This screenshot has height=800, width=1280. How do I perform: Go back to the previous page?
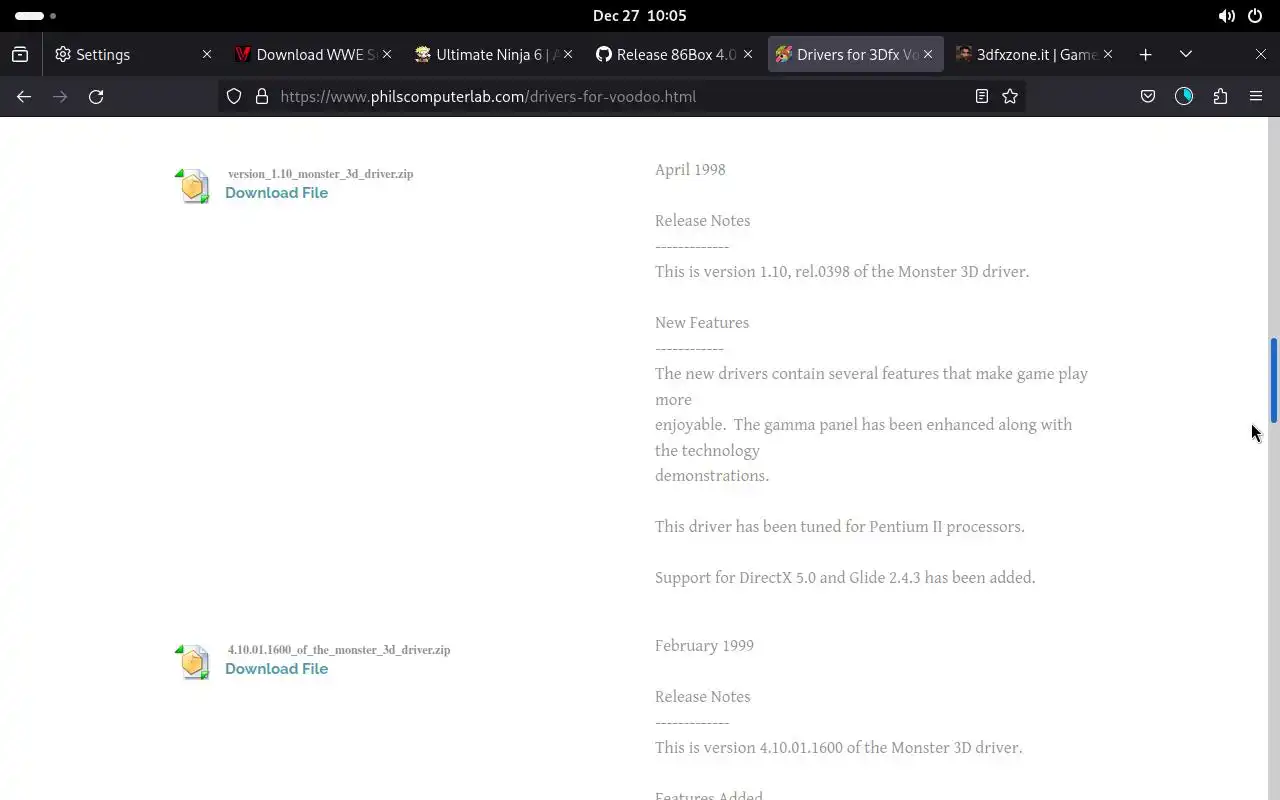click(24, 96)
